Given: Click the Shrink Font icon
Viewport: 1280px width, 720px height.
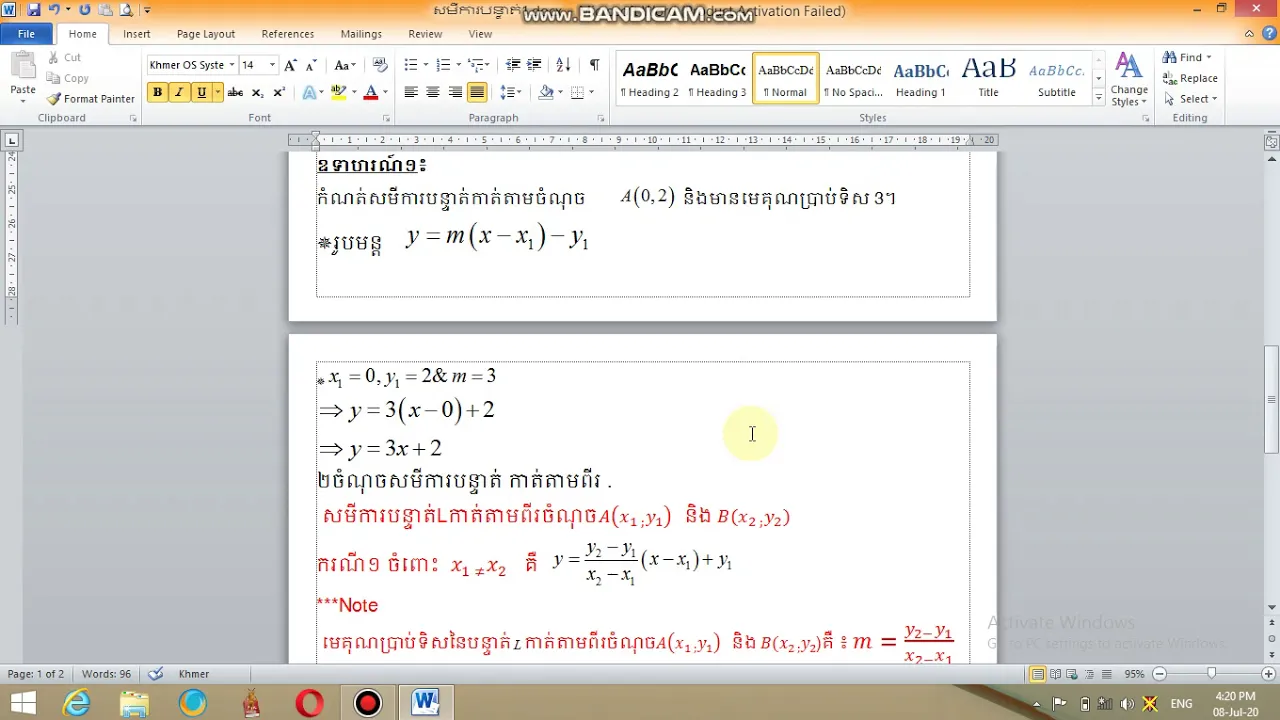Looking at the screenshot, I should [x=312, y=65].
